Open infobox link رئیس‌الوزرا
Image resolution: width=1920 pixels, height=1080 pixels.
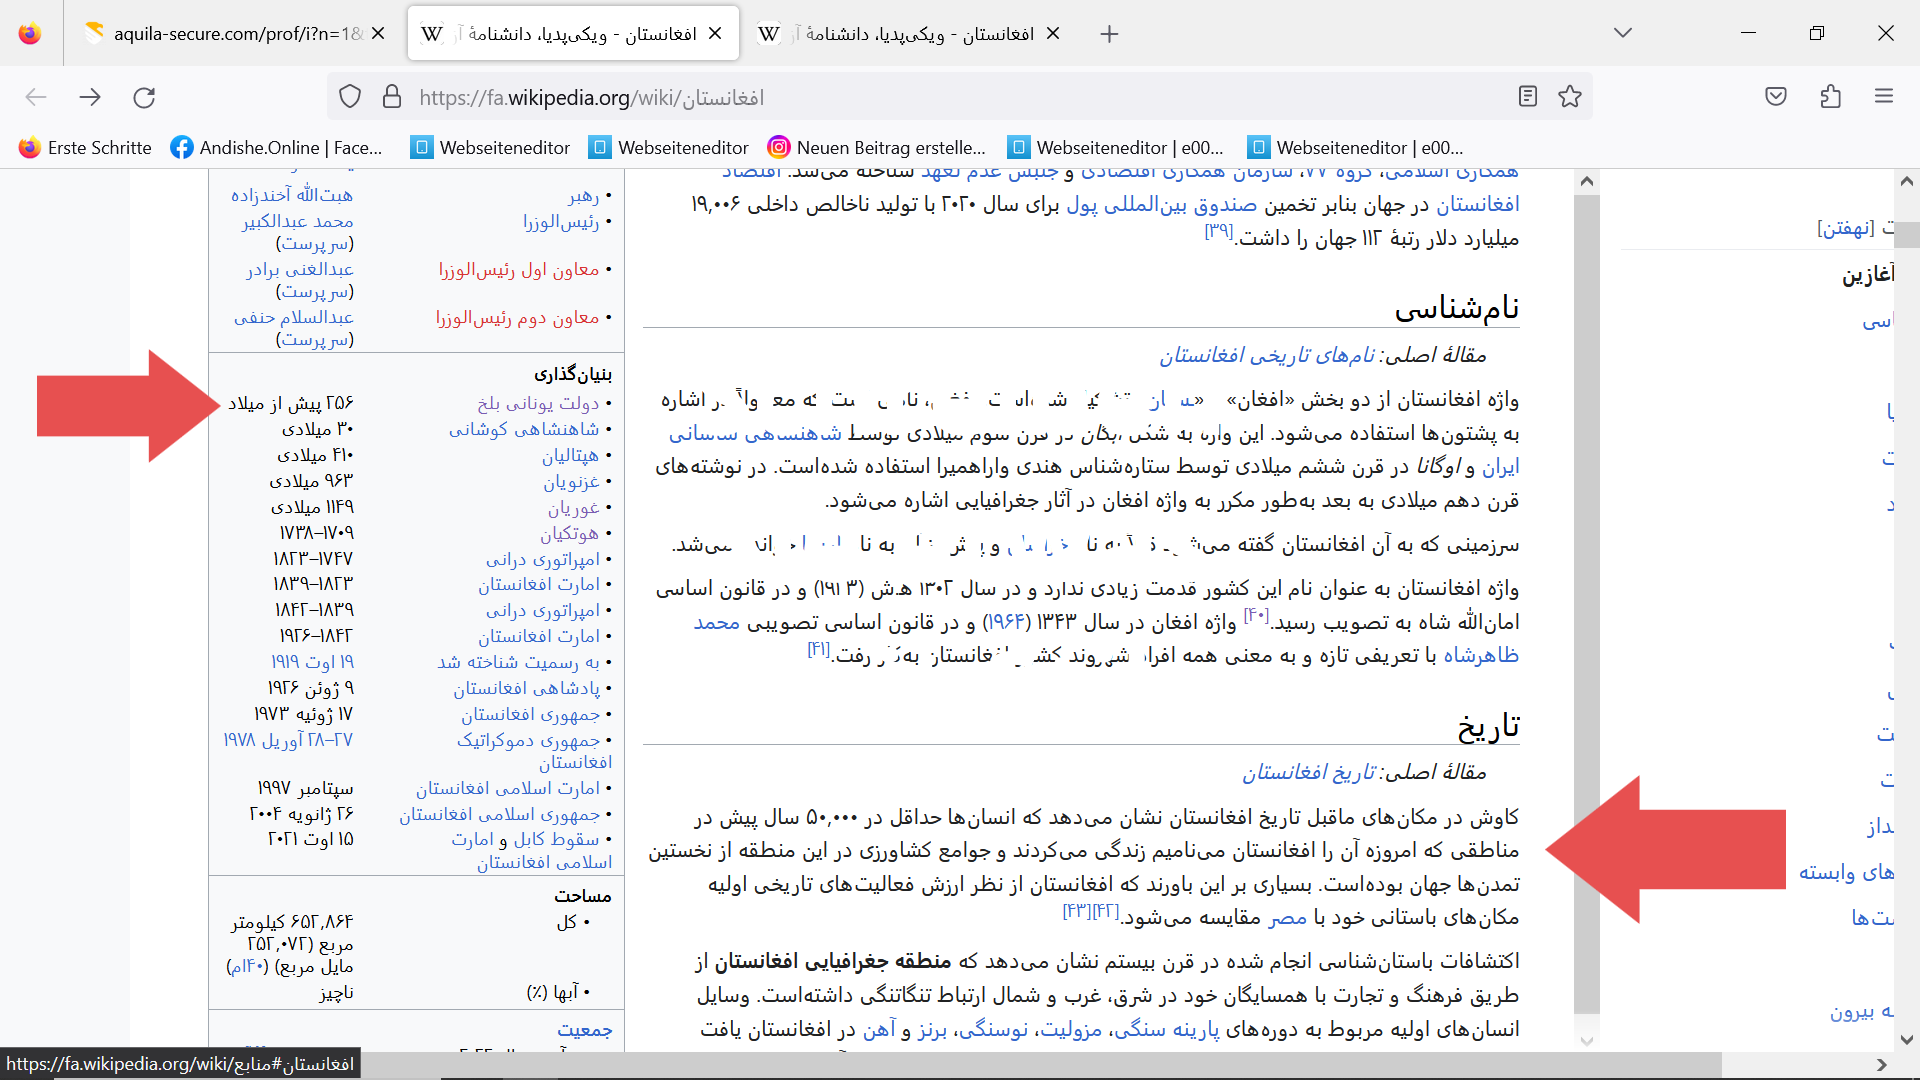coord(561,222)
